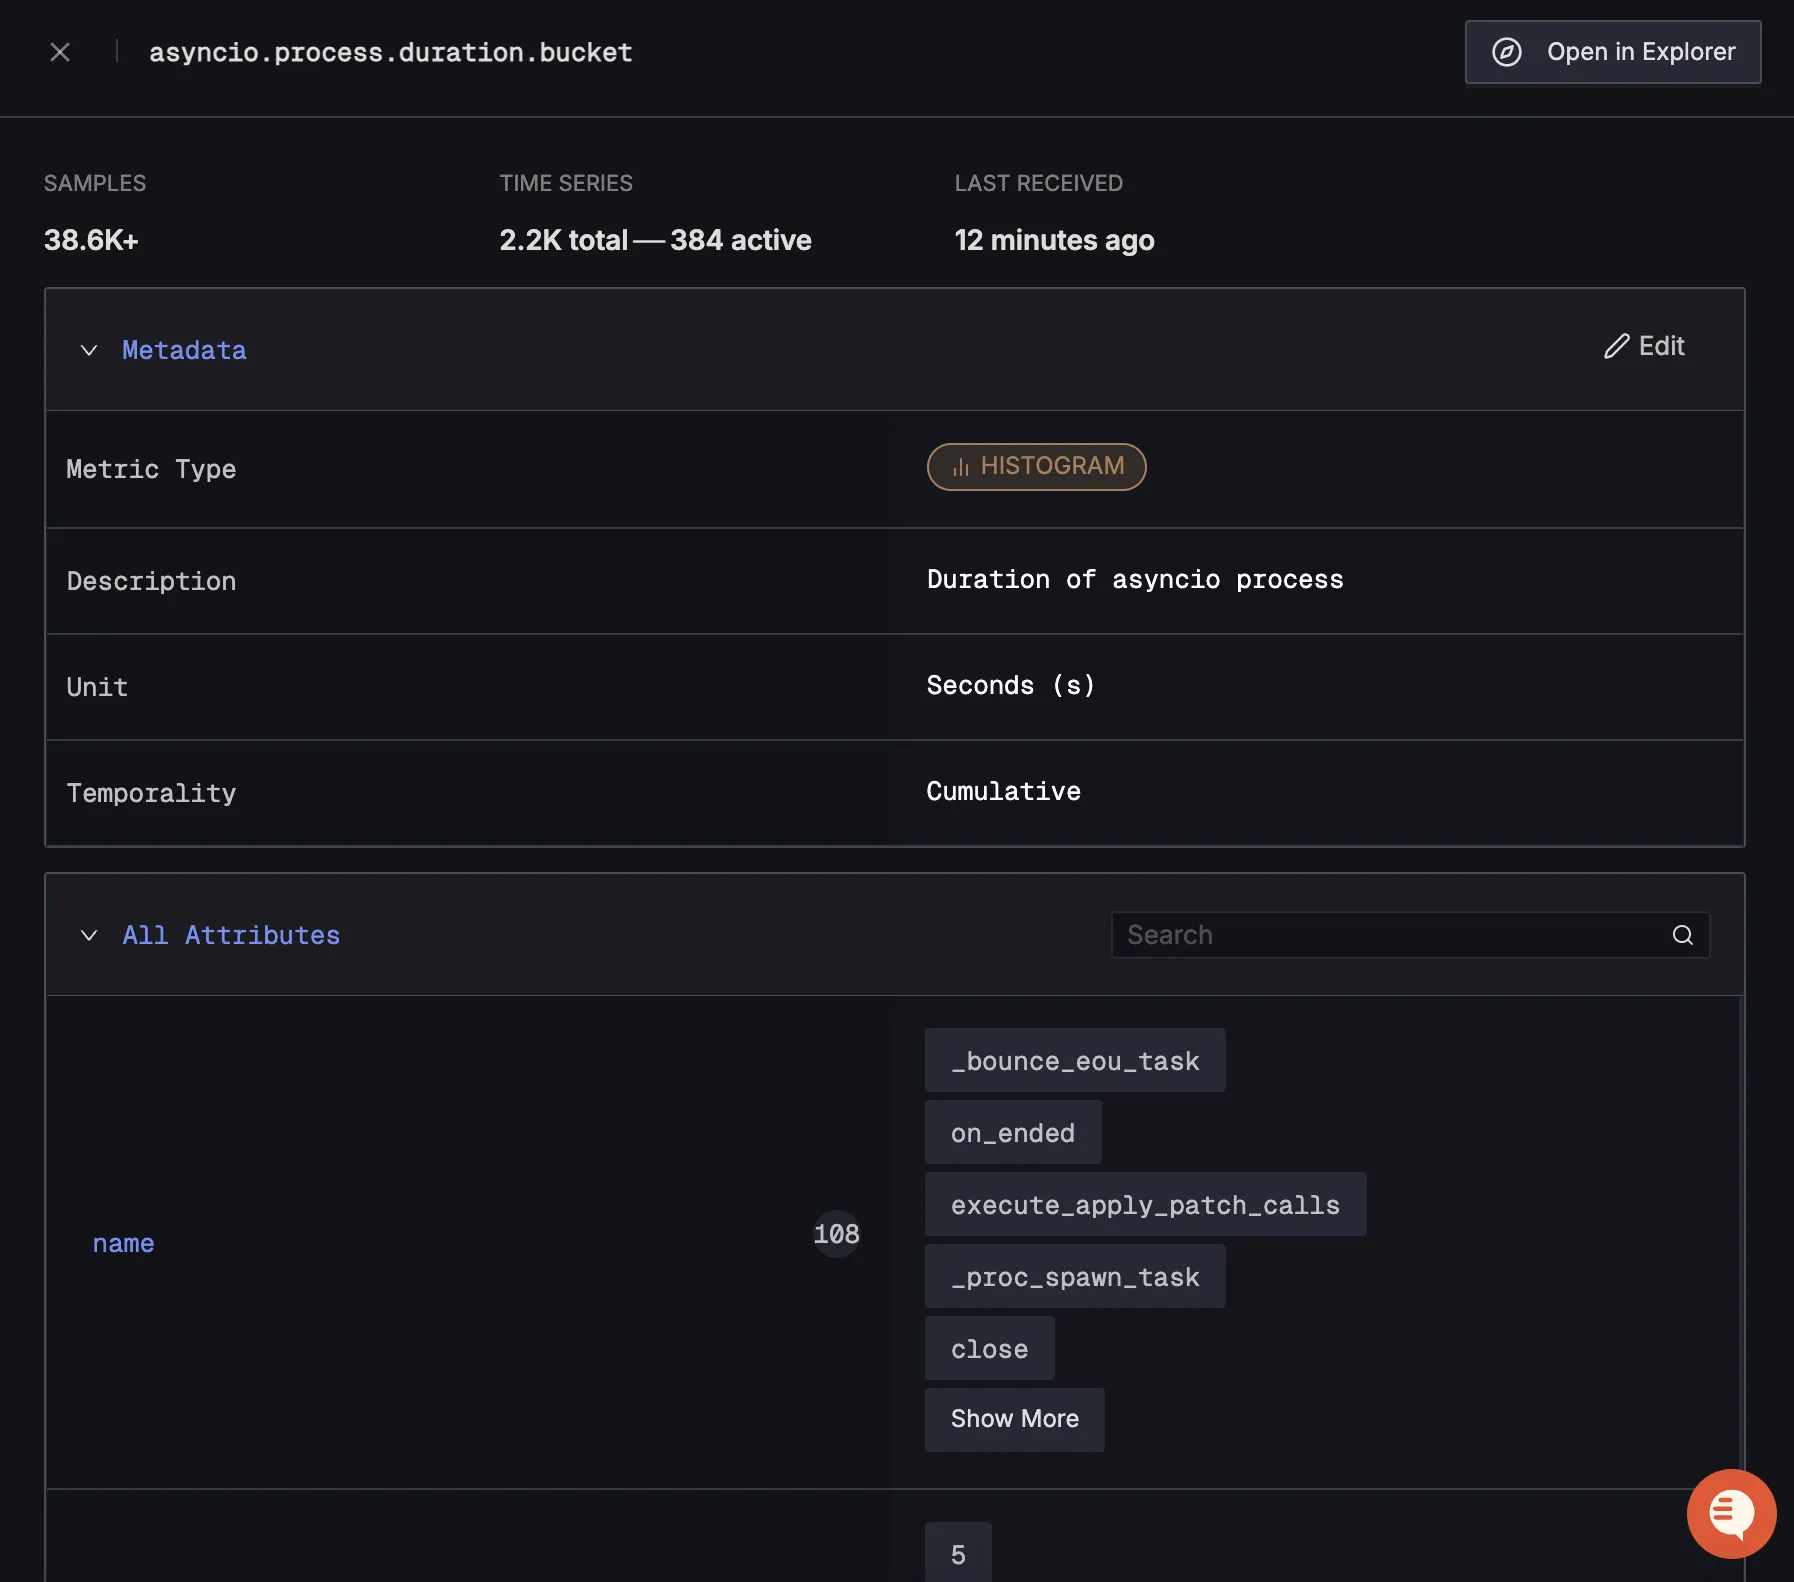Click the histogram bars glyph inside the badge

pos(960,466)
